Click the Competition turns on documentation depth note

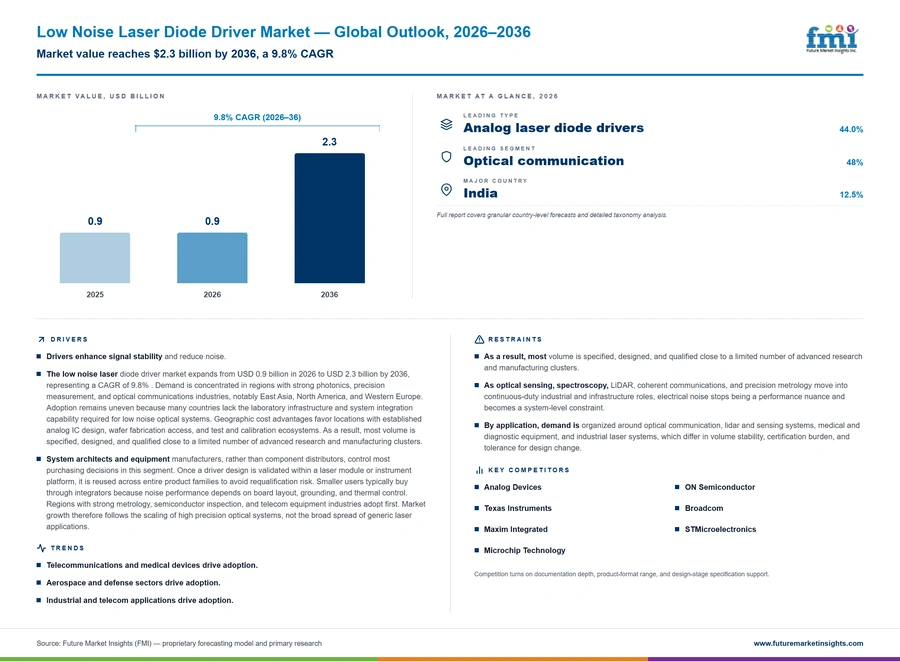pos(622,574)
